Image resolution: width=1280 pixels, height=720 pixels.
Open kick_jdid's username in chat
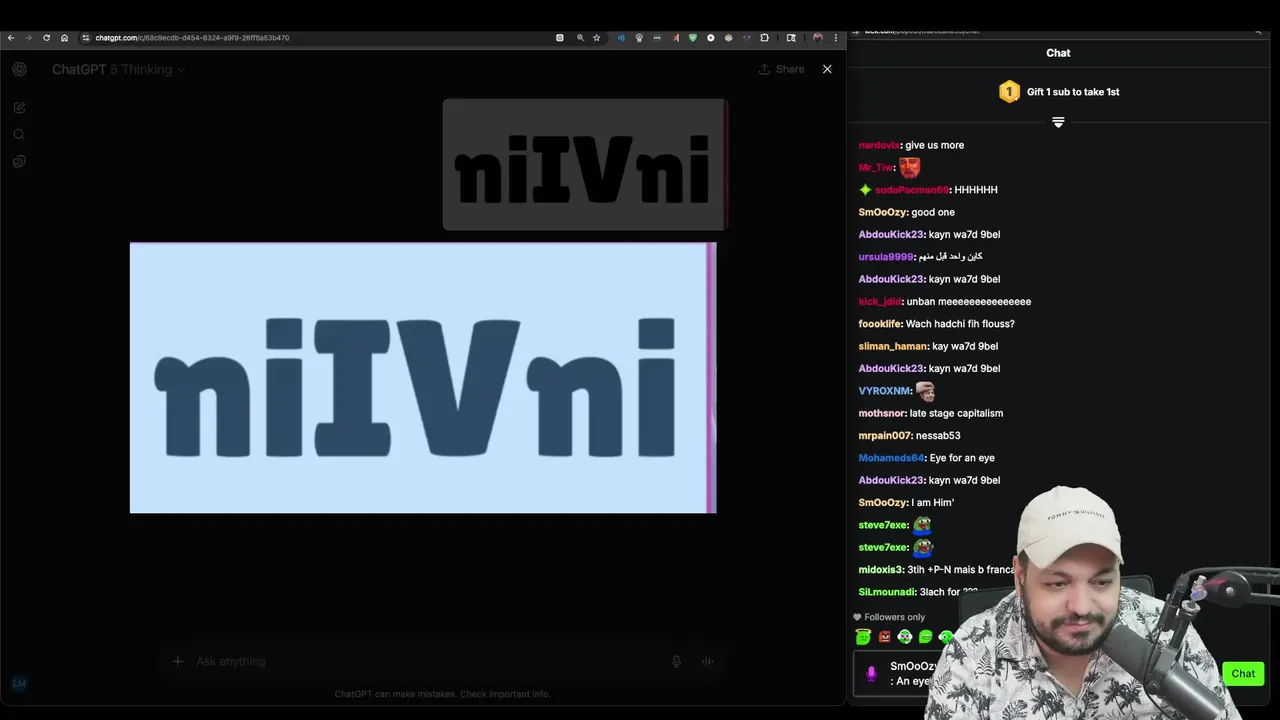880,302
